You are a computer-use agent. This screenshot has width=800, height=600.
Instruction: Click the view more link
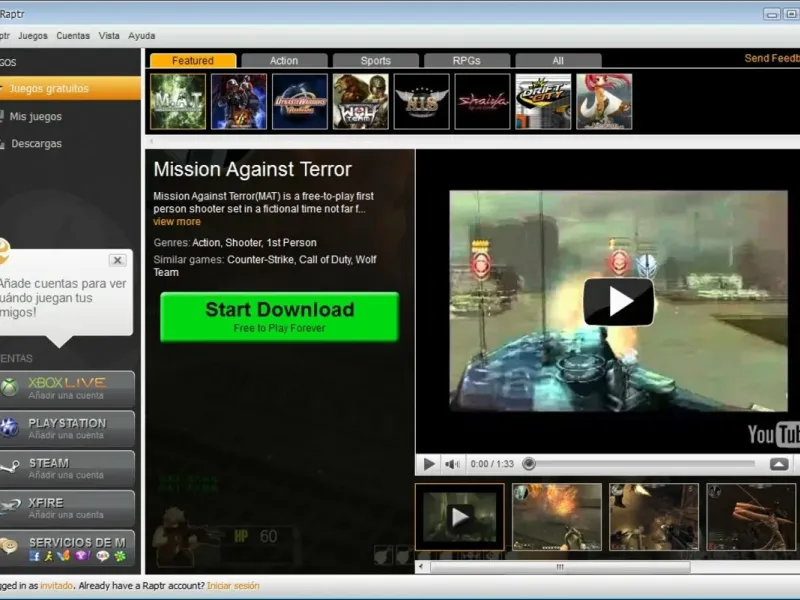[x=177, y=221]
